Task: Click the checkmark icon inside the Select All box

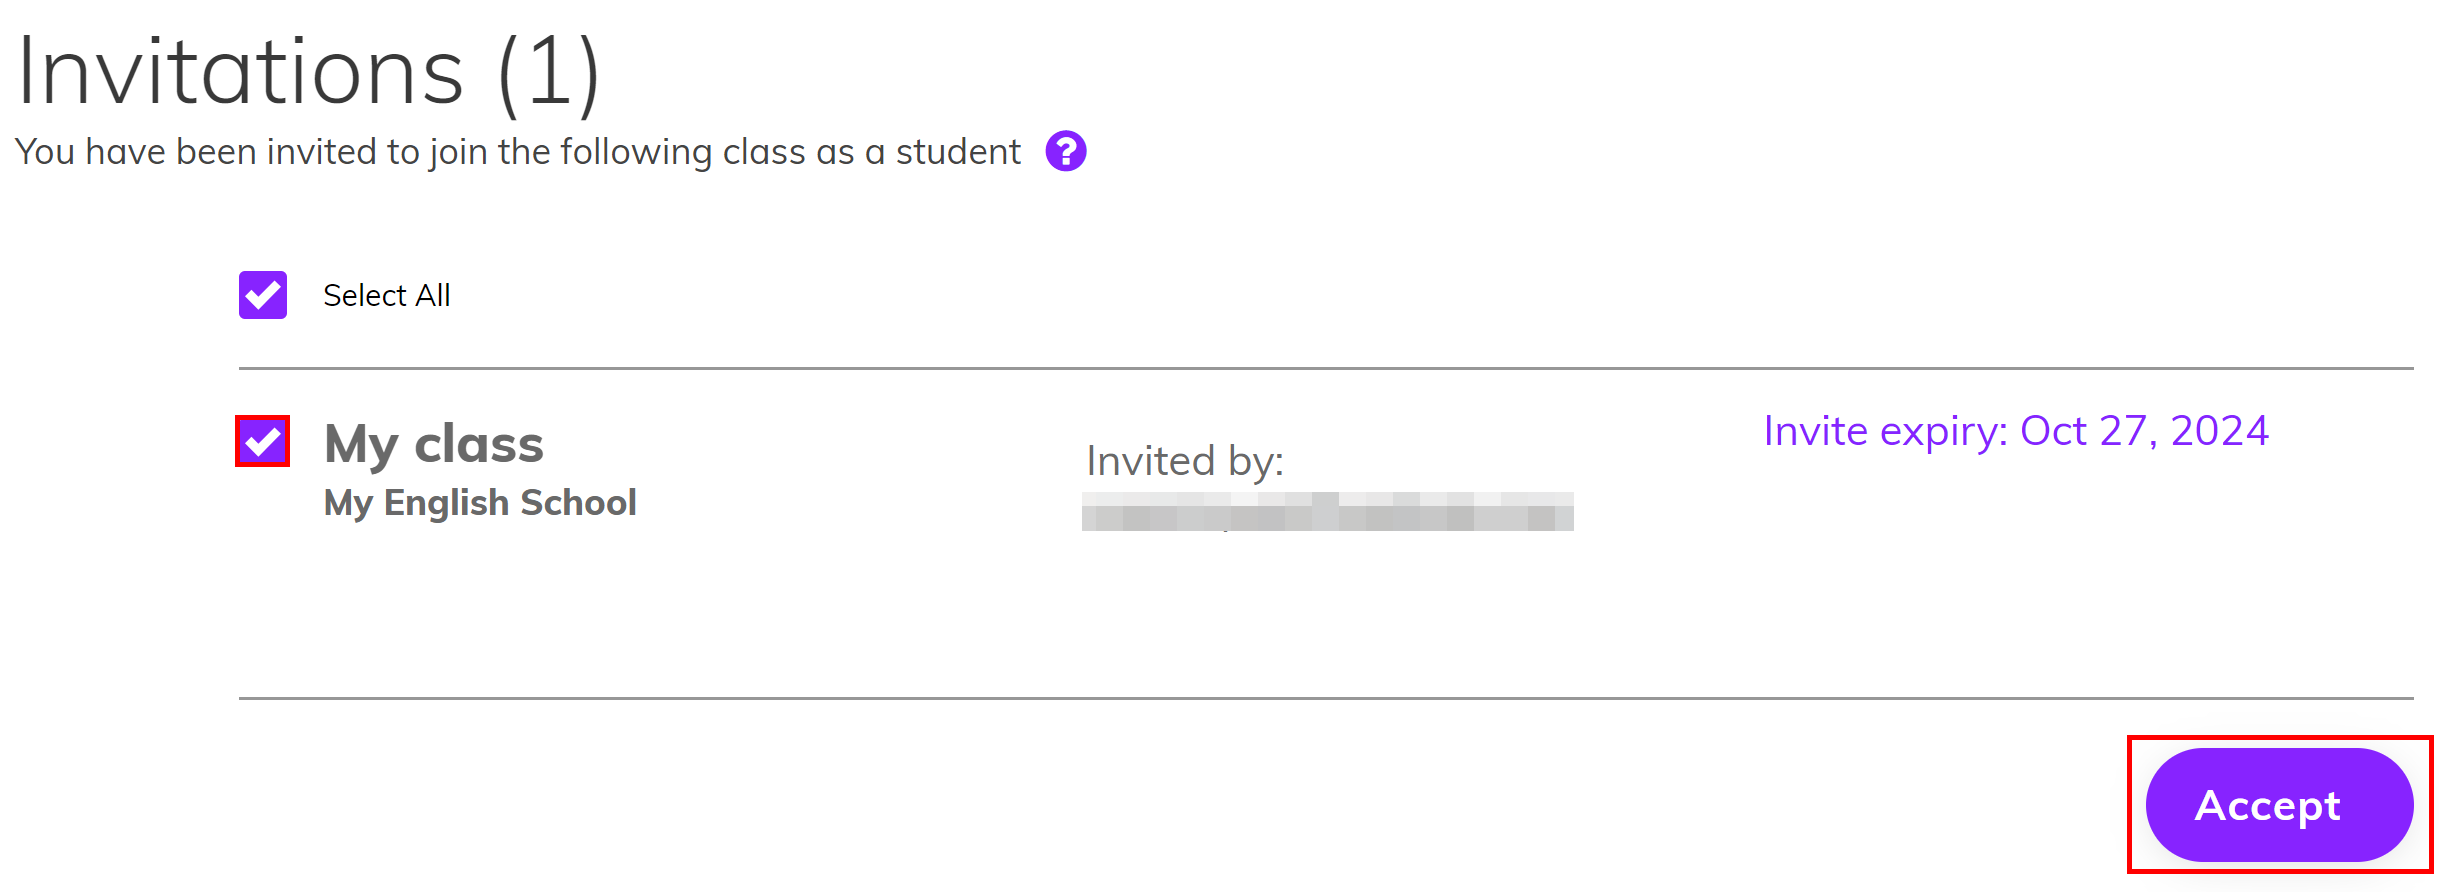Action: tap(262, 294)
